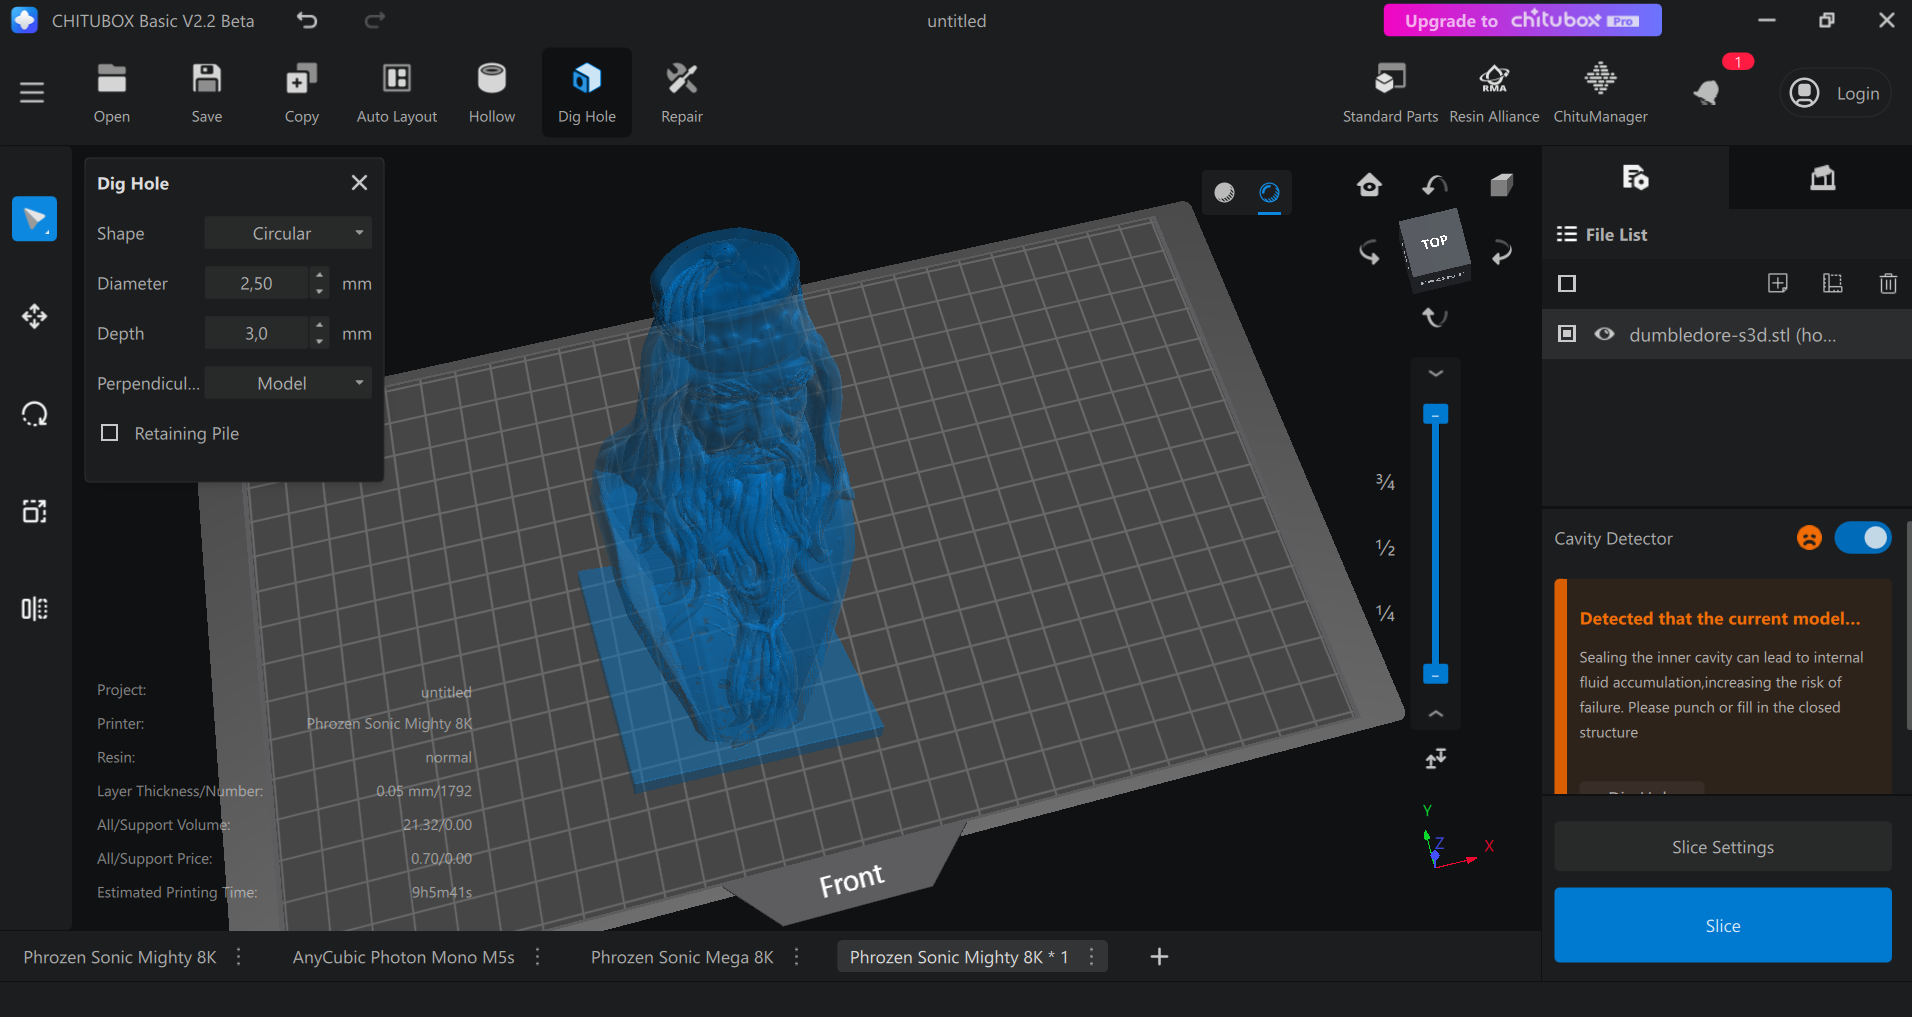Activate the Rotate tool in sidebar
Screen dimensions: 1912x1017
[34, 414]
